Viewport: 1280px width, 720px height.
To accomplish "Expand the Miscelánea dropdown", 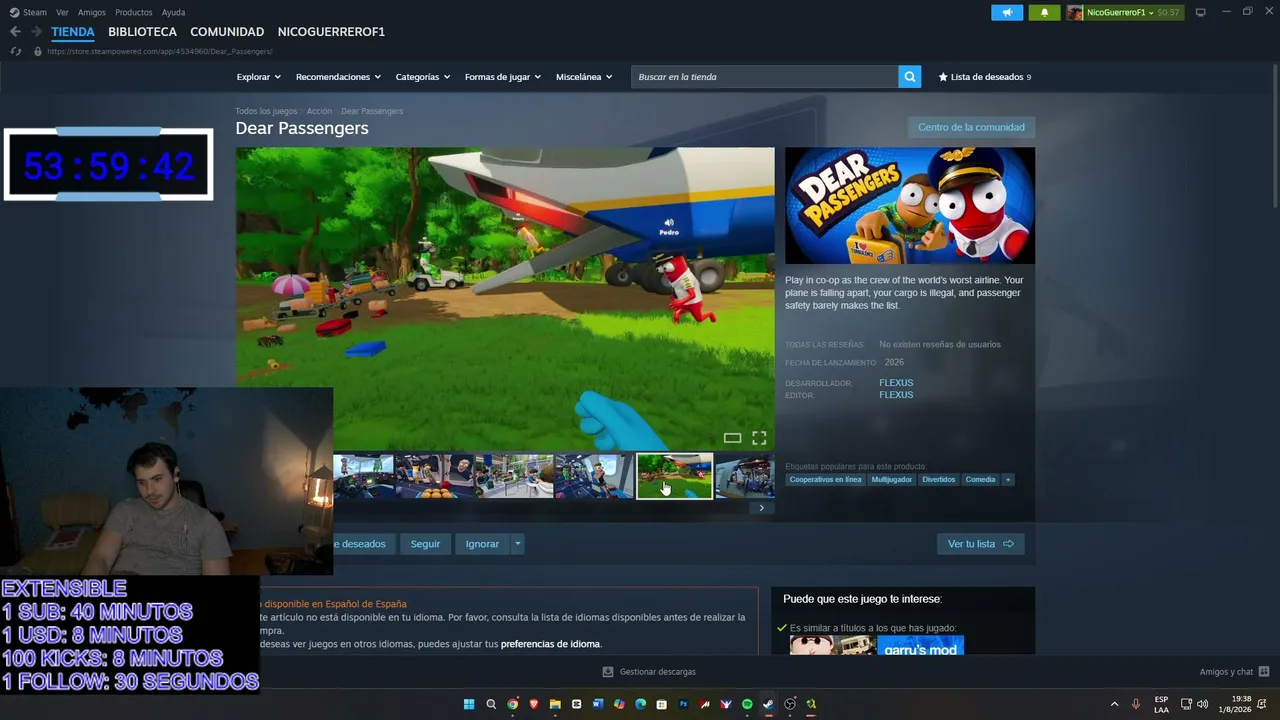I will (x=584, y=77).
